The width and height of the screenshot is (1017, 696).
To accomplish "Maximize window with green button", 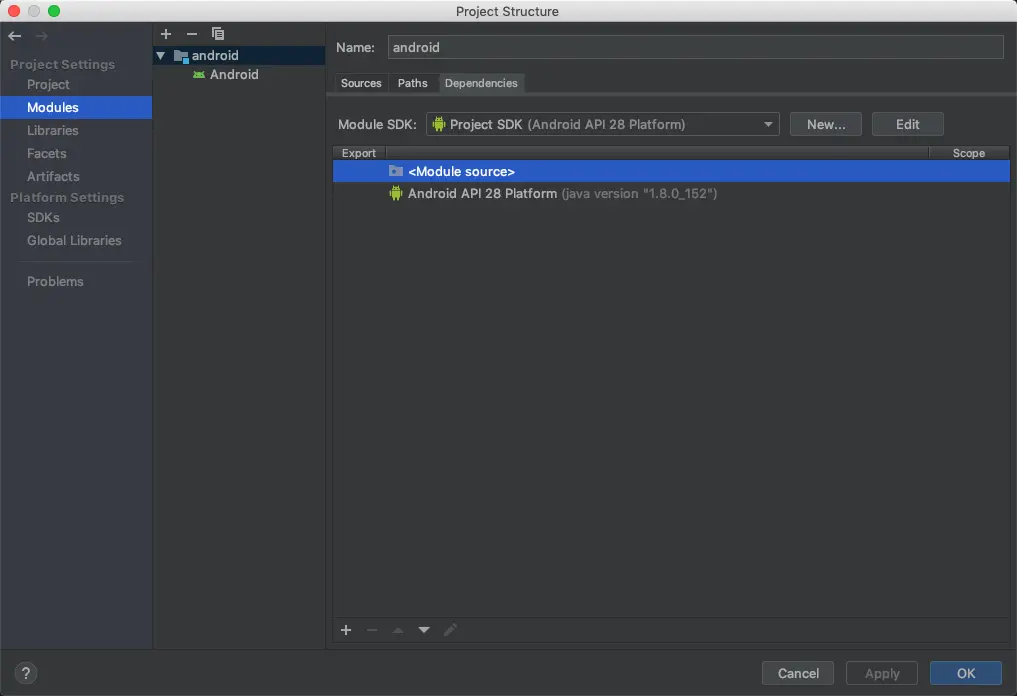I will (x=54, y=11).
